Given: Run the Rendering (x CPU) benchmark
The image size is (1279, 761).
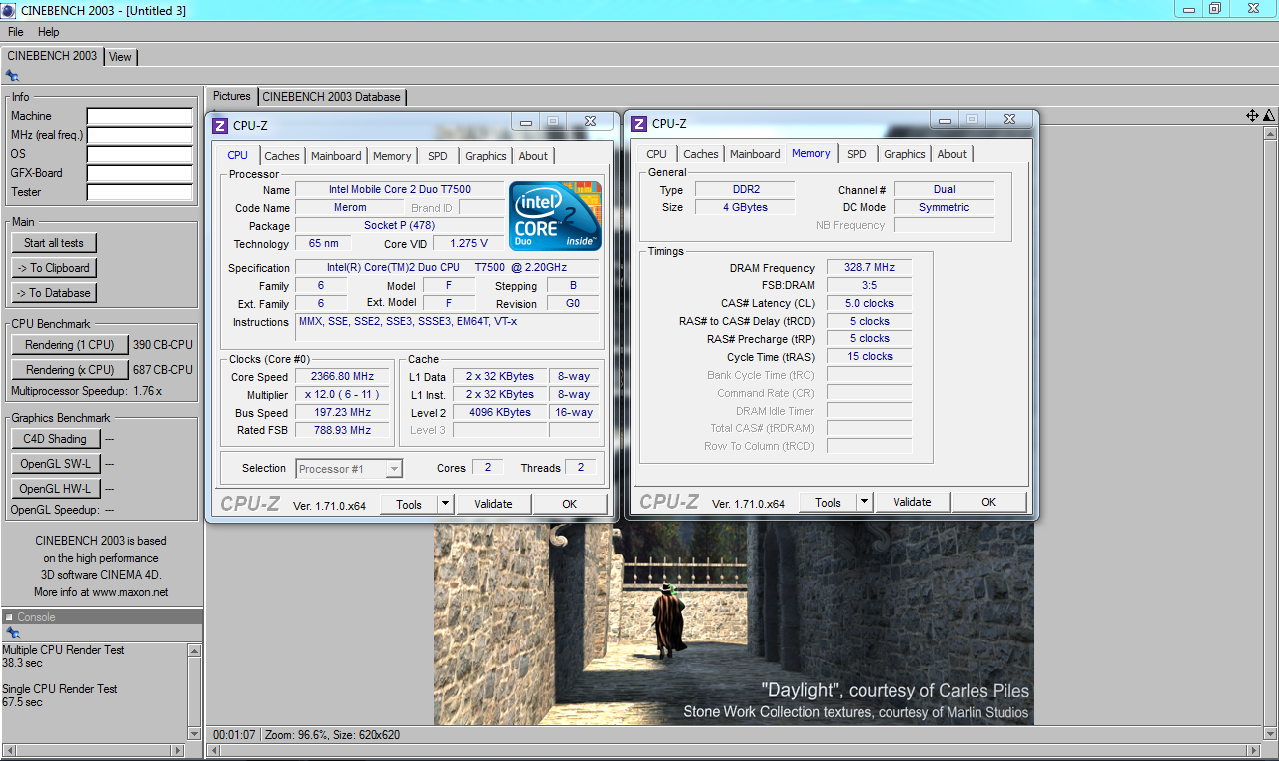Looking at the screenshot, I should point(70,370).
